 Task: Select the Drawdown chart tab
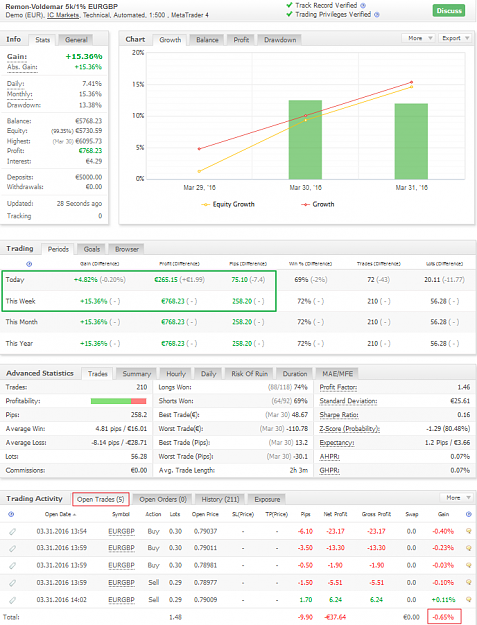click(x=280, y=40)
